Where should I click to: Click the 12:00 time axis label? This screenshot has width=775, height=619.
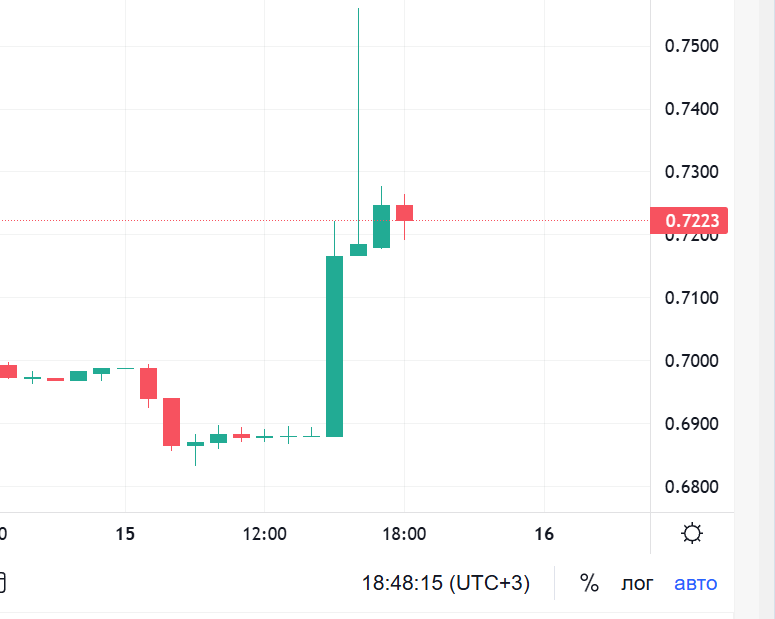[x=264, y=534]
